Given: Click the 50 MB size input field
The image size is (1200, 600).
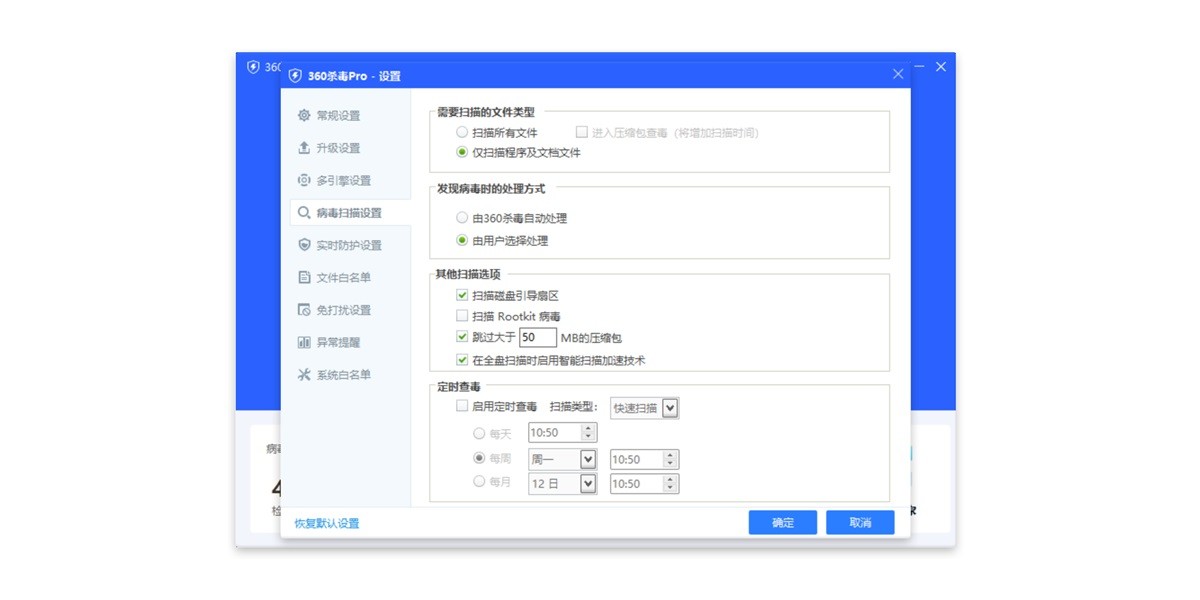Looking at the screenshot, I should point(541,337).
